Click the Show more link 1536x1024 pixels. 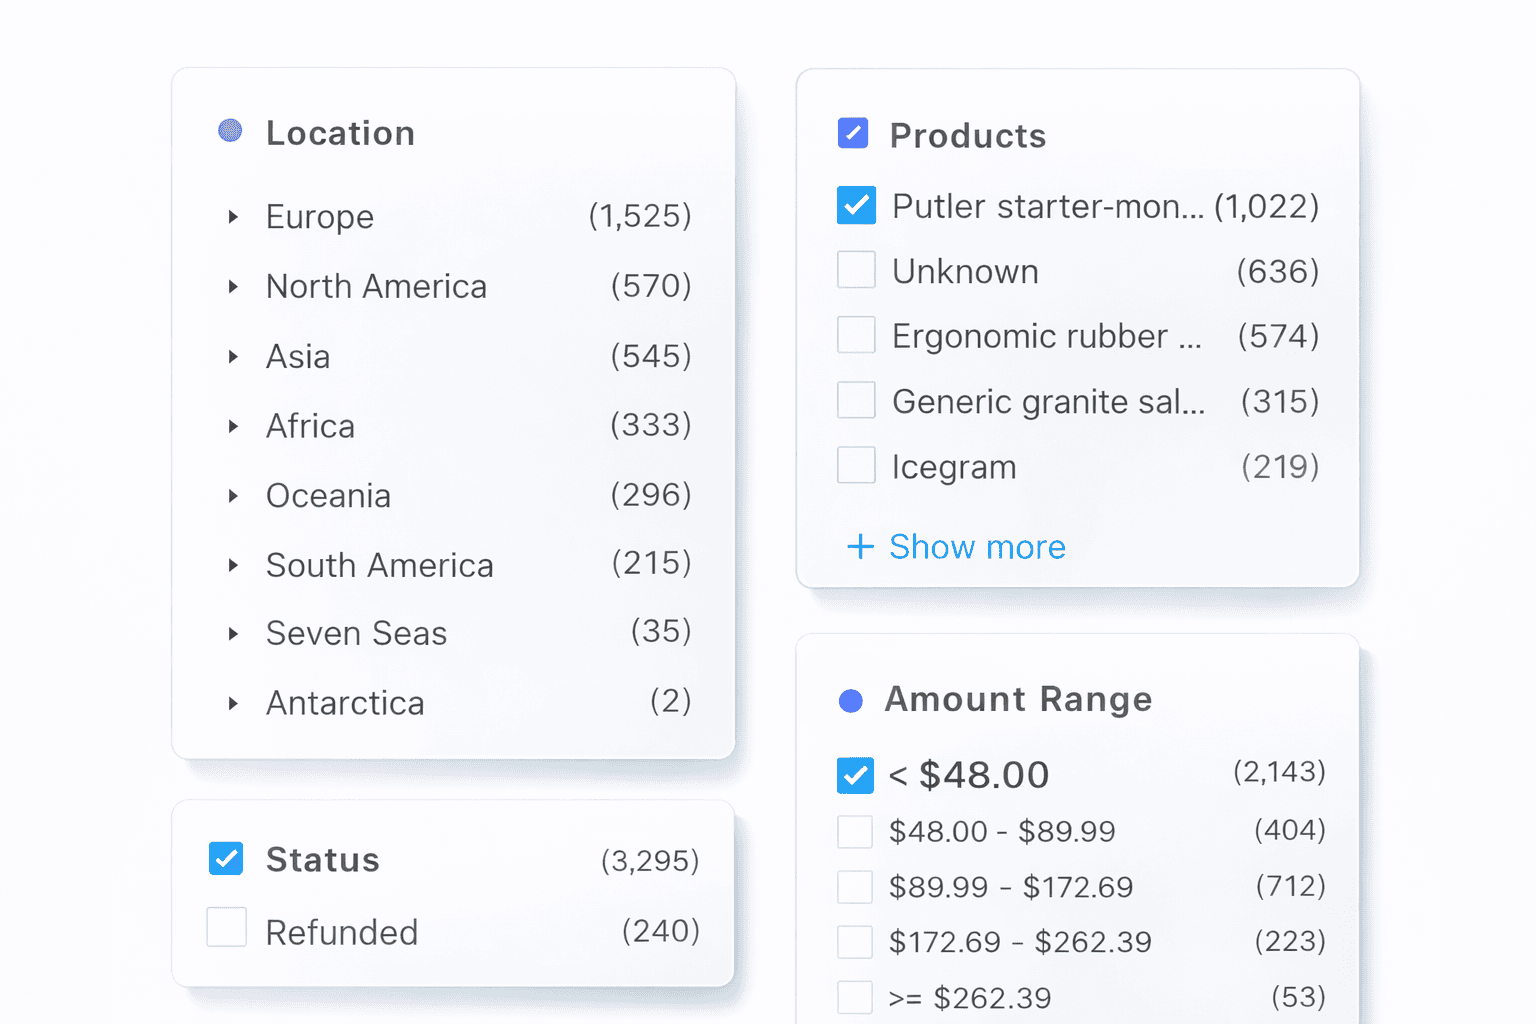[977, 547]
